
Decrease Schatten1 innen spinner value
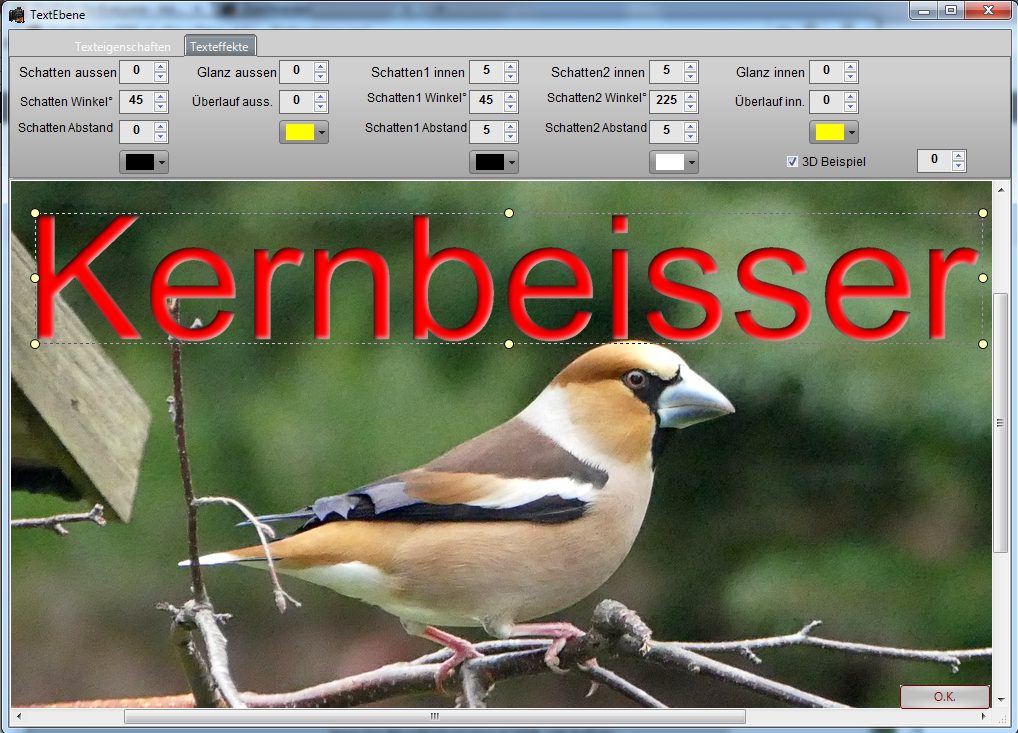pyautogui.click(x=511, y=77)
